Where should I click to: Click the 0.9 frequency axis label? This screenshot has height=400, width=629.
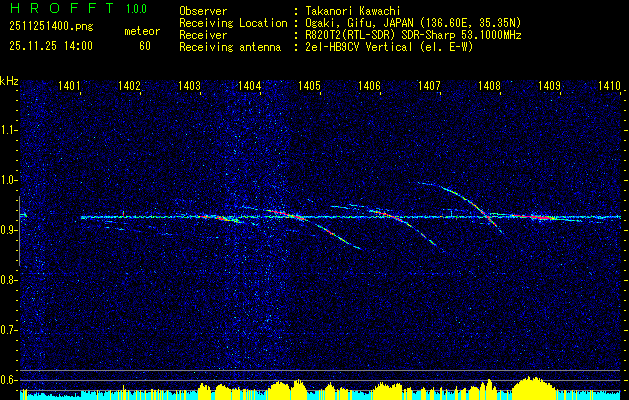(x=8, y=230)
